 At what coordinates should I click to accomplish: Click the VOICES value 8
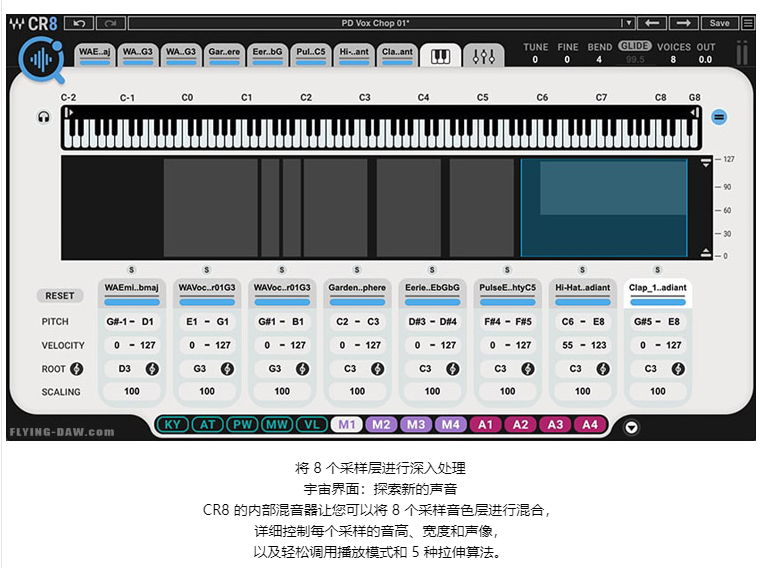673,60
